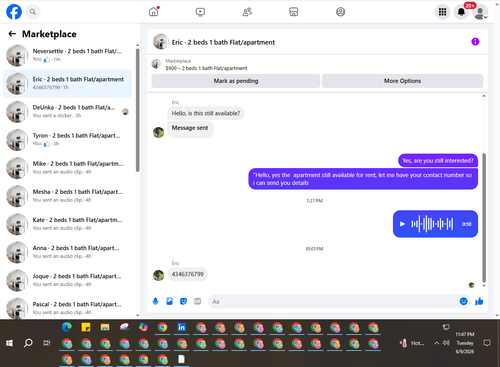This screenshot has height=367, width=500.
Task: Open the Marketplace storefront tab
Action: point(294,12)
